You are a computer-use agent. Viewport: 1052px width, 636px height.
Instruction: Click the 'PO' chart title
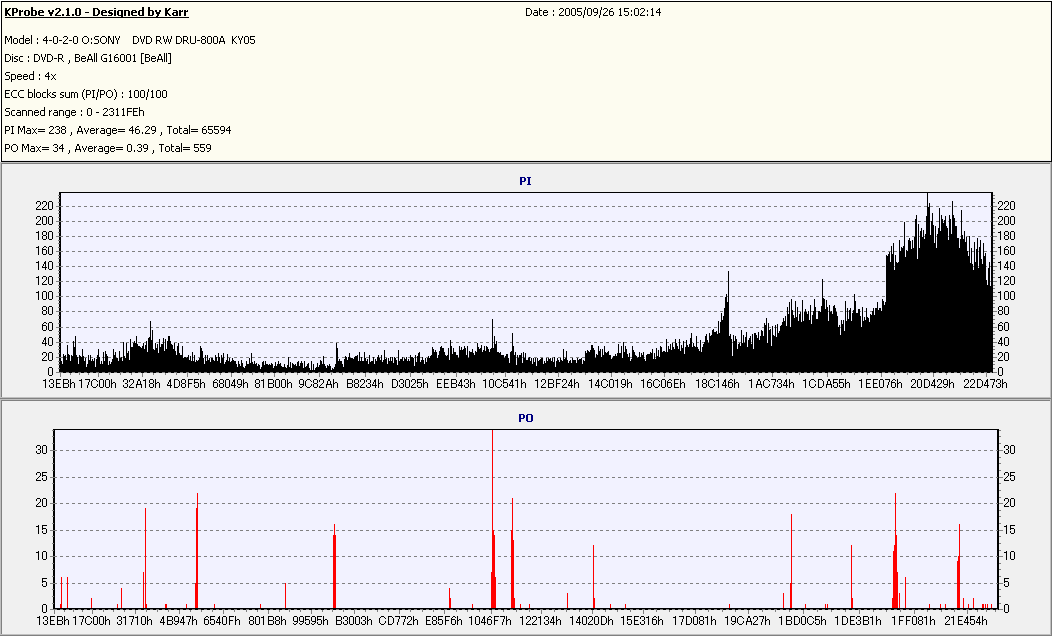point(525,418)
